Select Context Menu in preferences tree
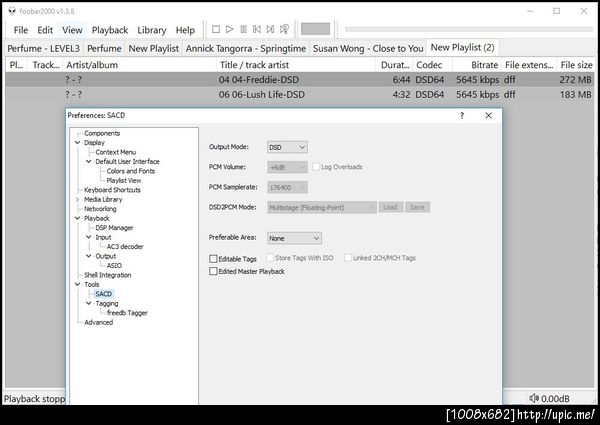This screenshot has height=425, width=600. pyautogui.click(x=116, y=152)
